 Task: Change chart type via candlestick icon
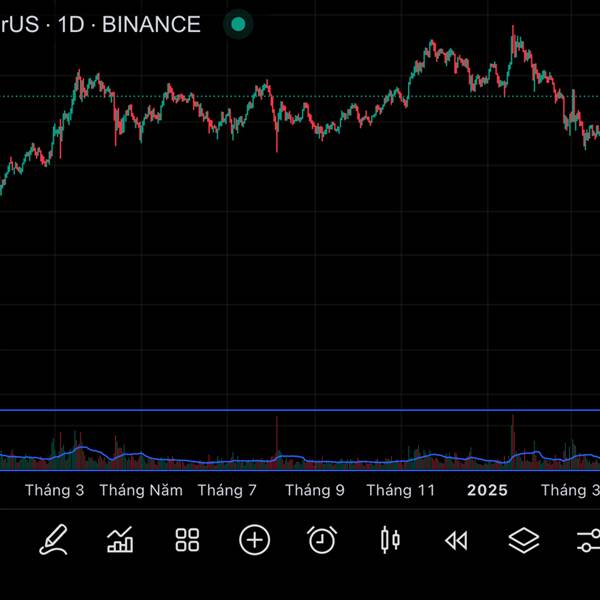[x=390, y=540]
